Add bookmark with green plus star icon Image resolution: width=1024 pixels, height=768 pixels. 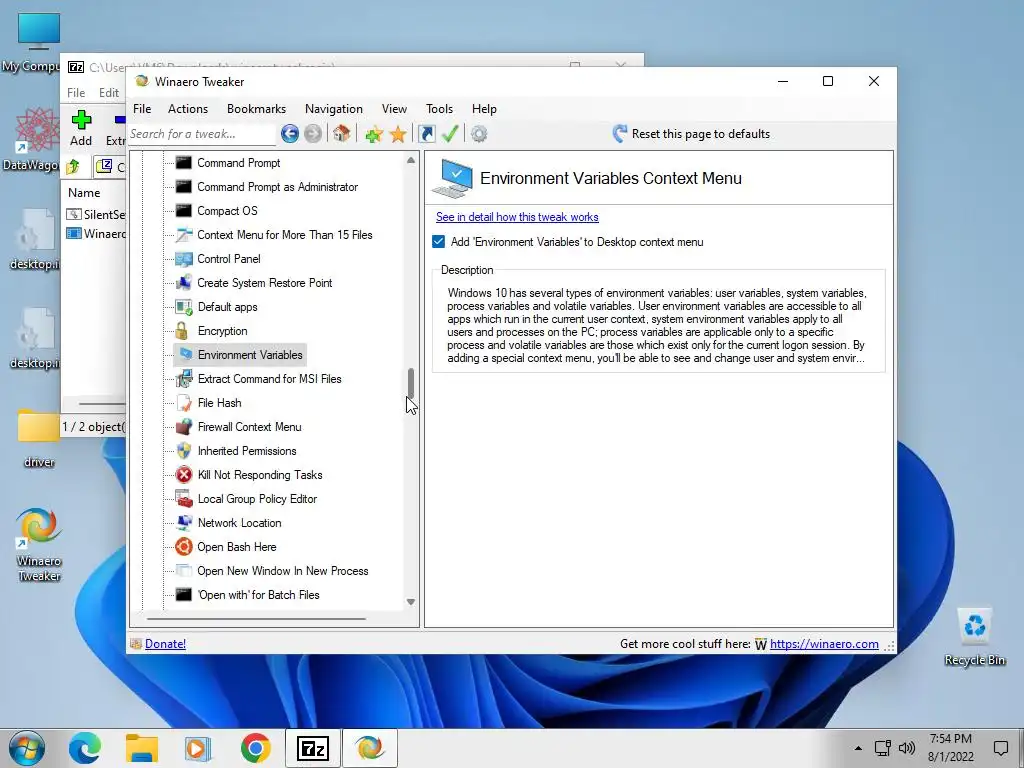[x=374, y=134]
